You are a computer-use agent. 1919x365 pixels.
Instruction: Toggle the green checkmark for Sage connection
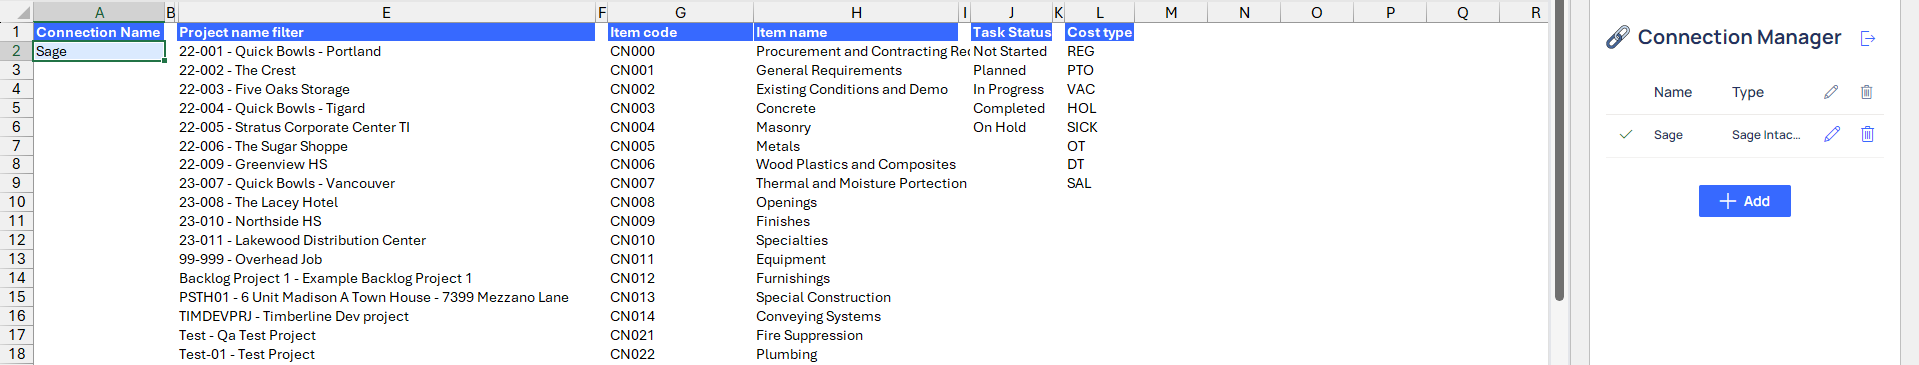[x=1626, y=134]
